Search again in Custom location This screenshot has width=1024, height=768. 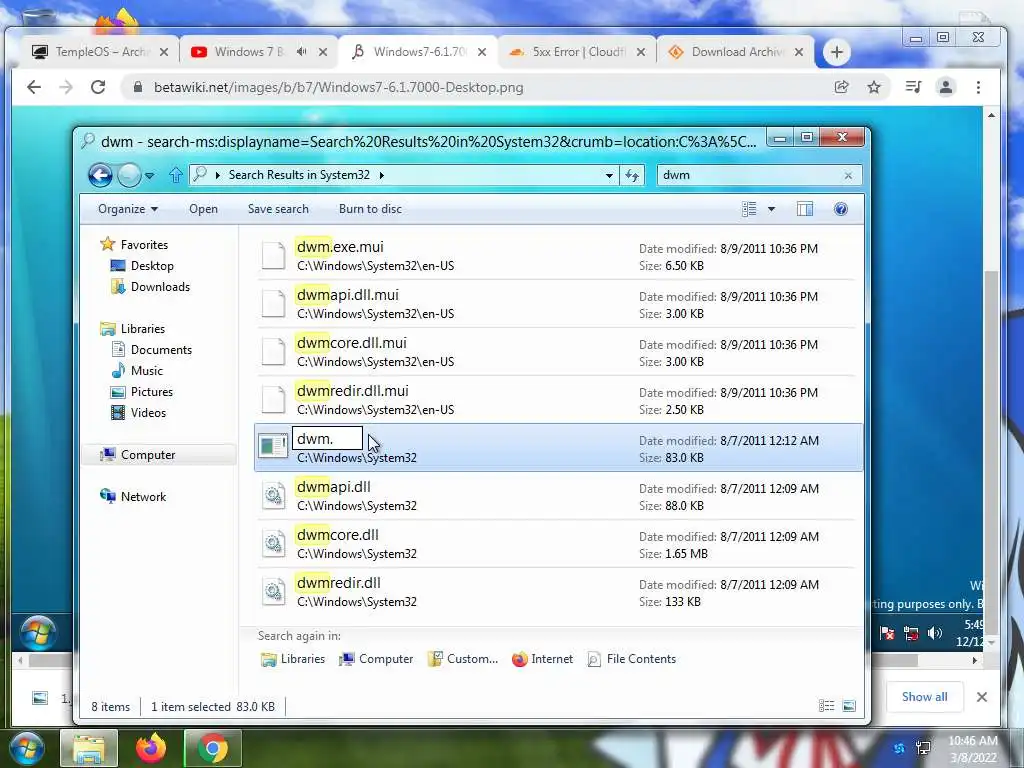[462, 659]
